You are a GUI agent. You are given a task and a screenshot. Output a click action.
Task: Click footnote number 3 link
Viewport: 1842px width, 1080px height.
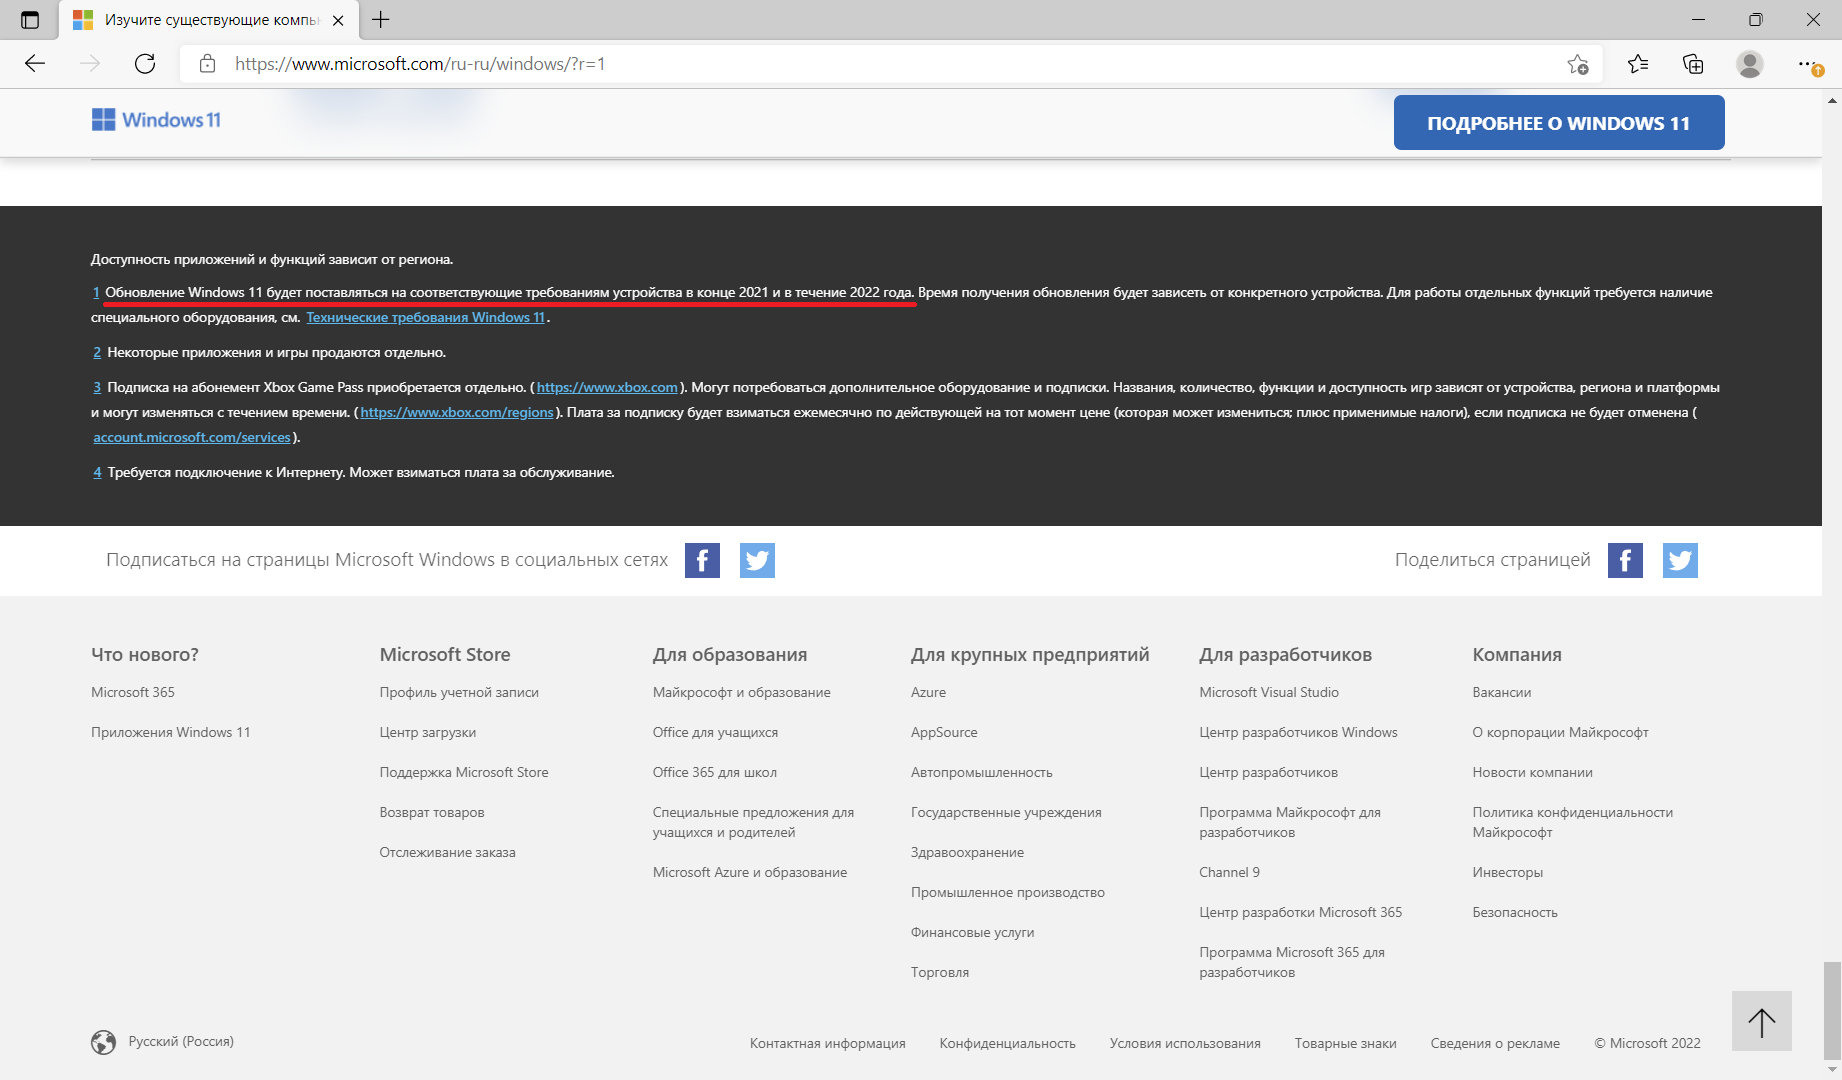tap(97, 388)
